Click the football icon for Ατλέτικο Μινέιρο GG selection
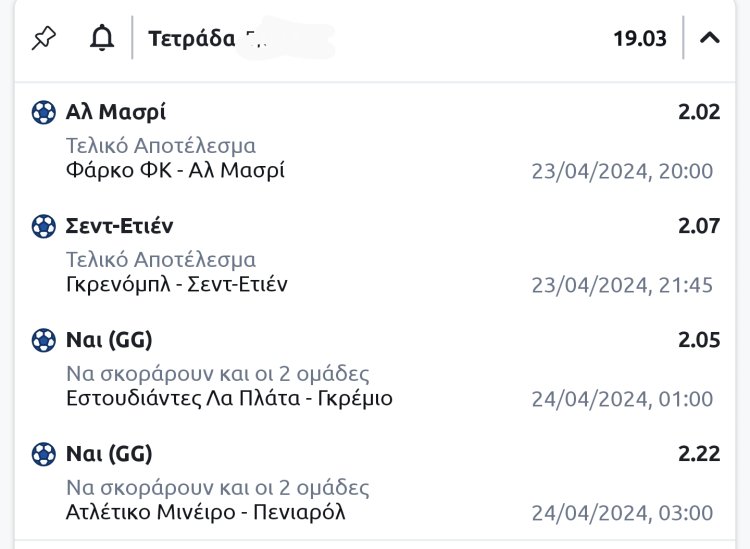The height and width of the screenshot is (549, 750). (44, 455)
